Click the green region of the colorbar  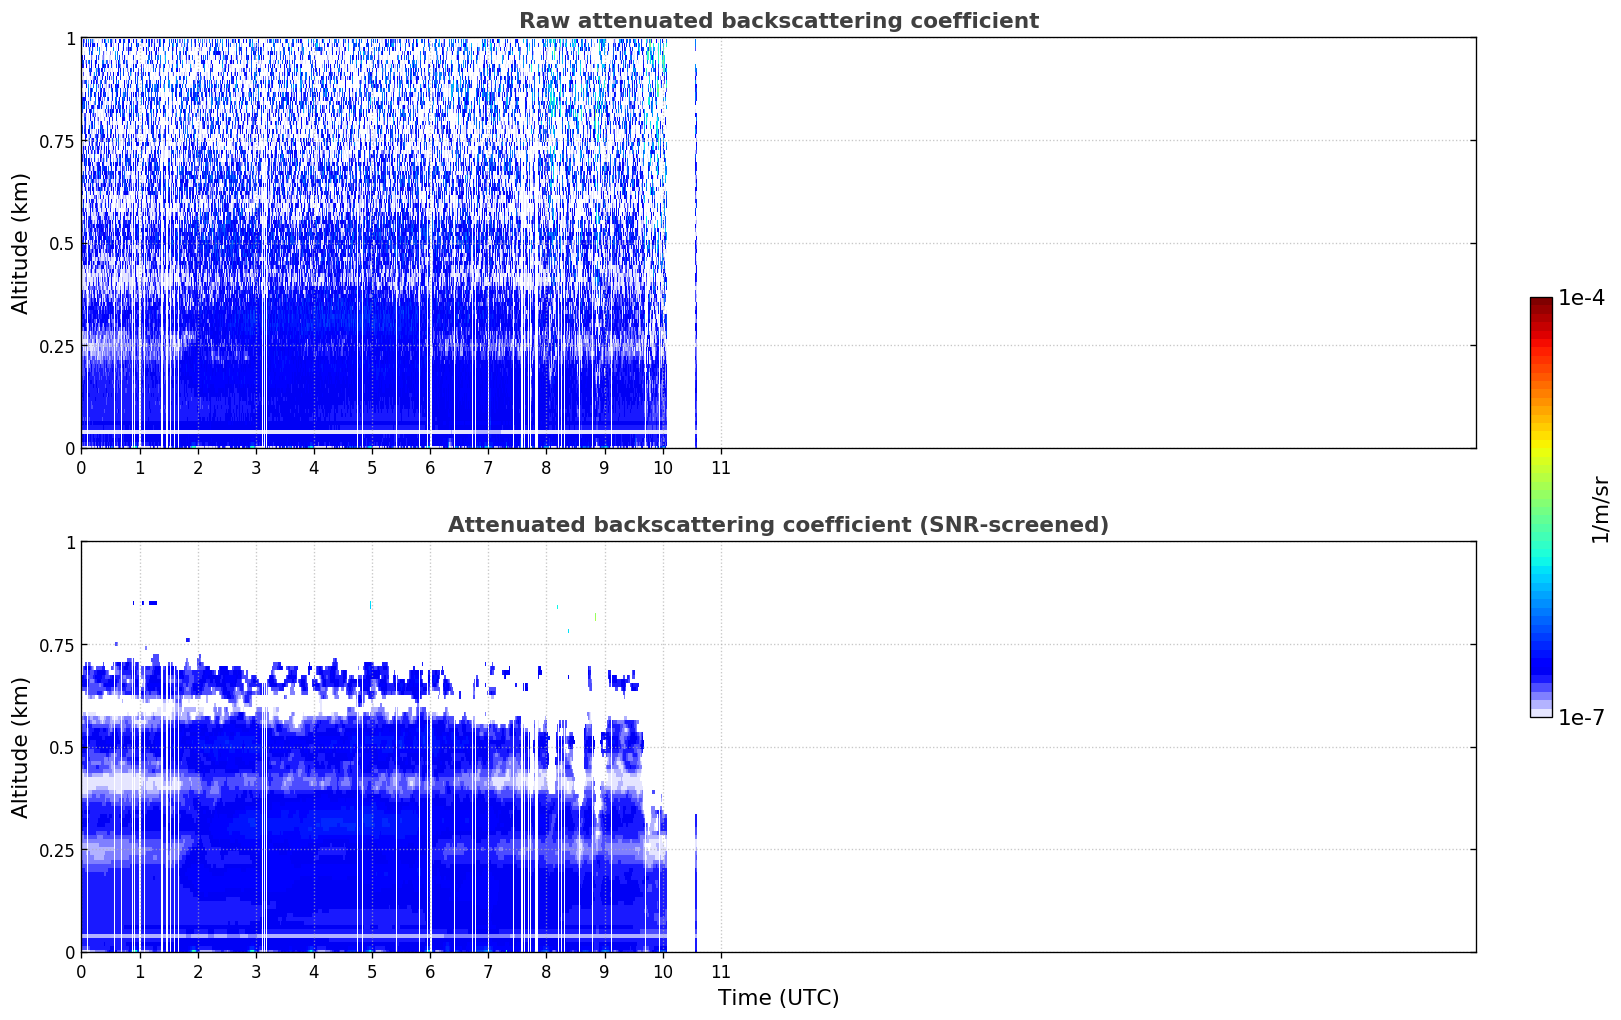[1541, 500]
